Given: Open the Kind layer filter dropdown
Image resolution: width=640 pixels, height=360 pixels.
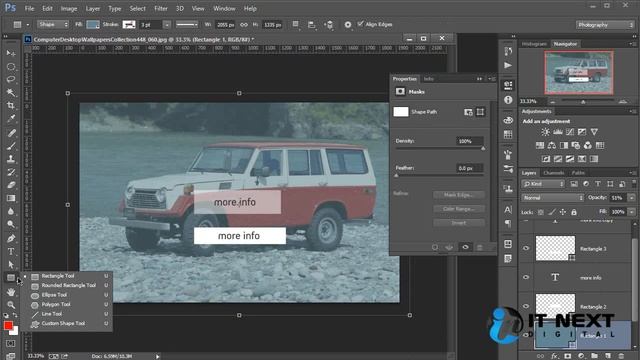Looking at the screenshot, I should tap(543, 184).
